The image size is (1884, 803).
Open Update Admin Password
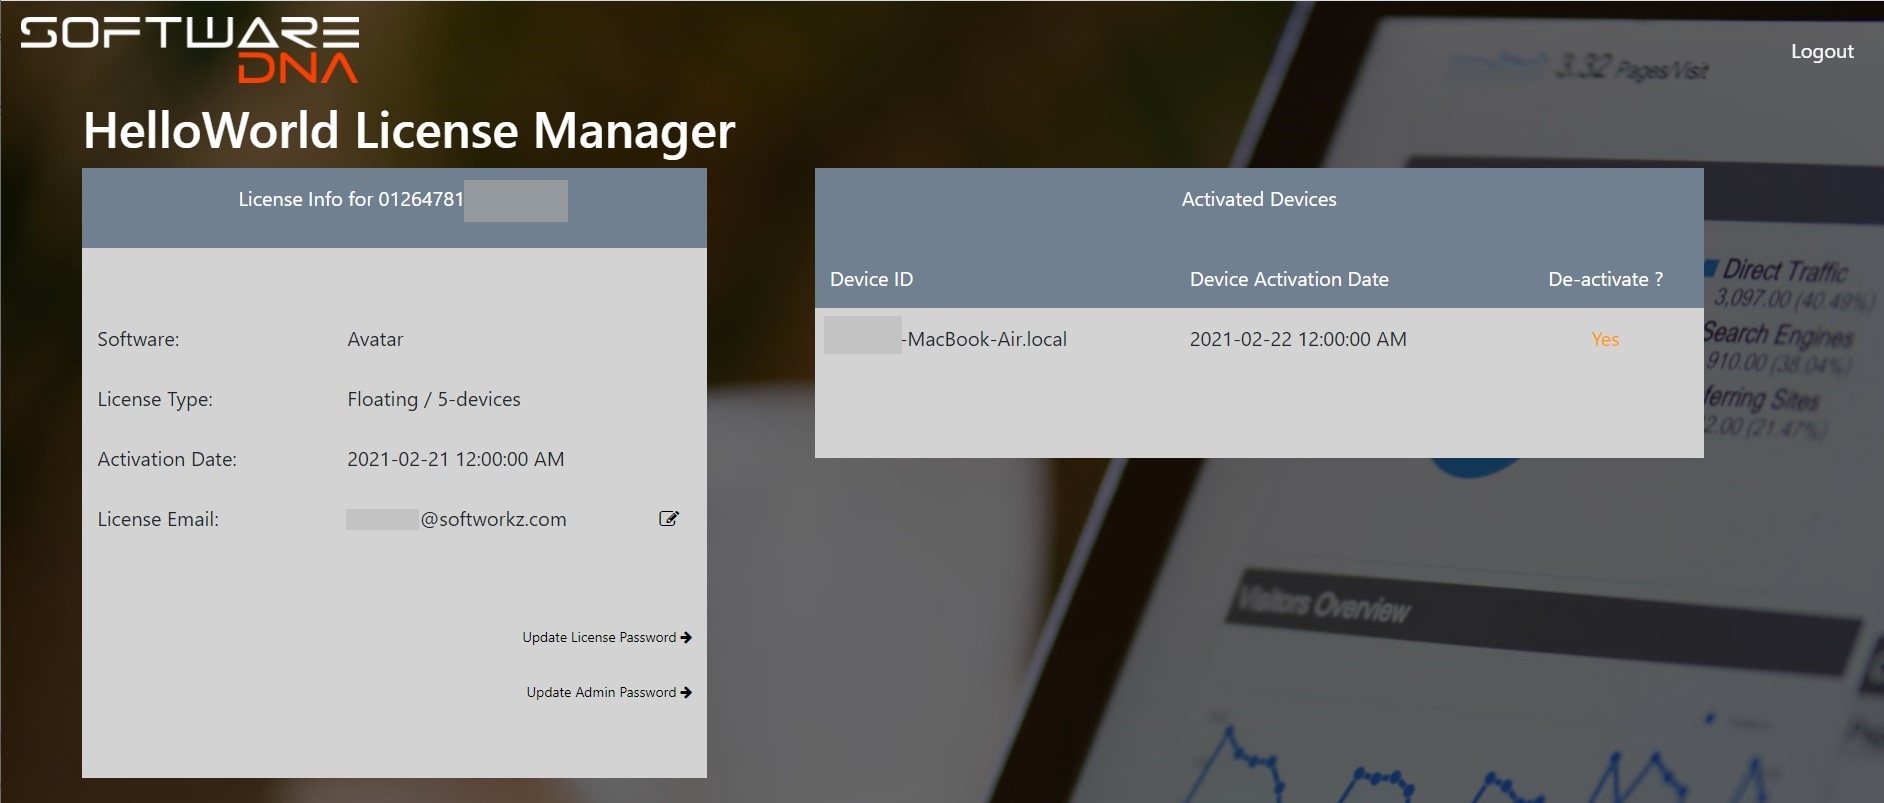[x=609, y=692]
